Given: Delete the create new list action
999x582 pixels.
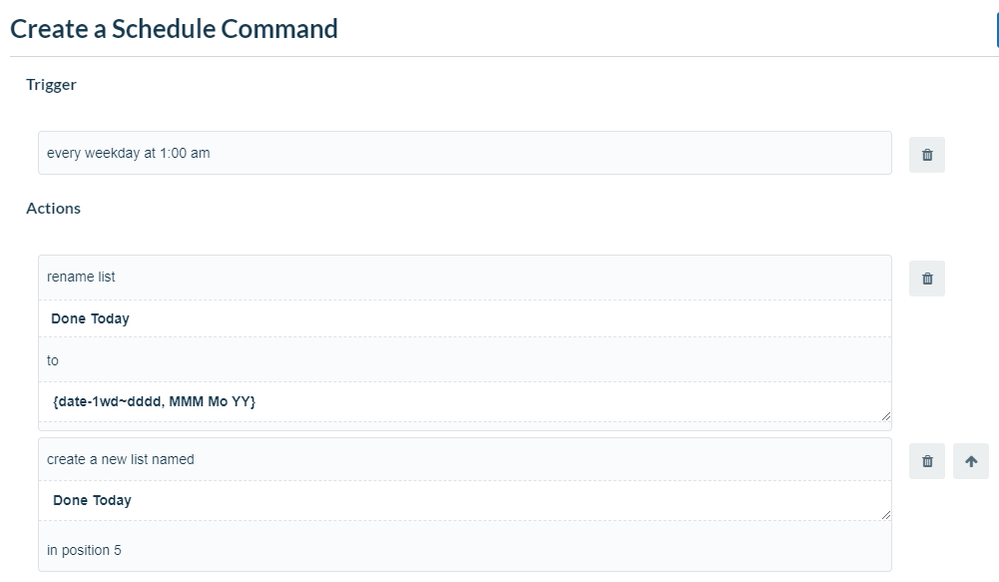Looking at the screenshot, I should coord(927,461).
